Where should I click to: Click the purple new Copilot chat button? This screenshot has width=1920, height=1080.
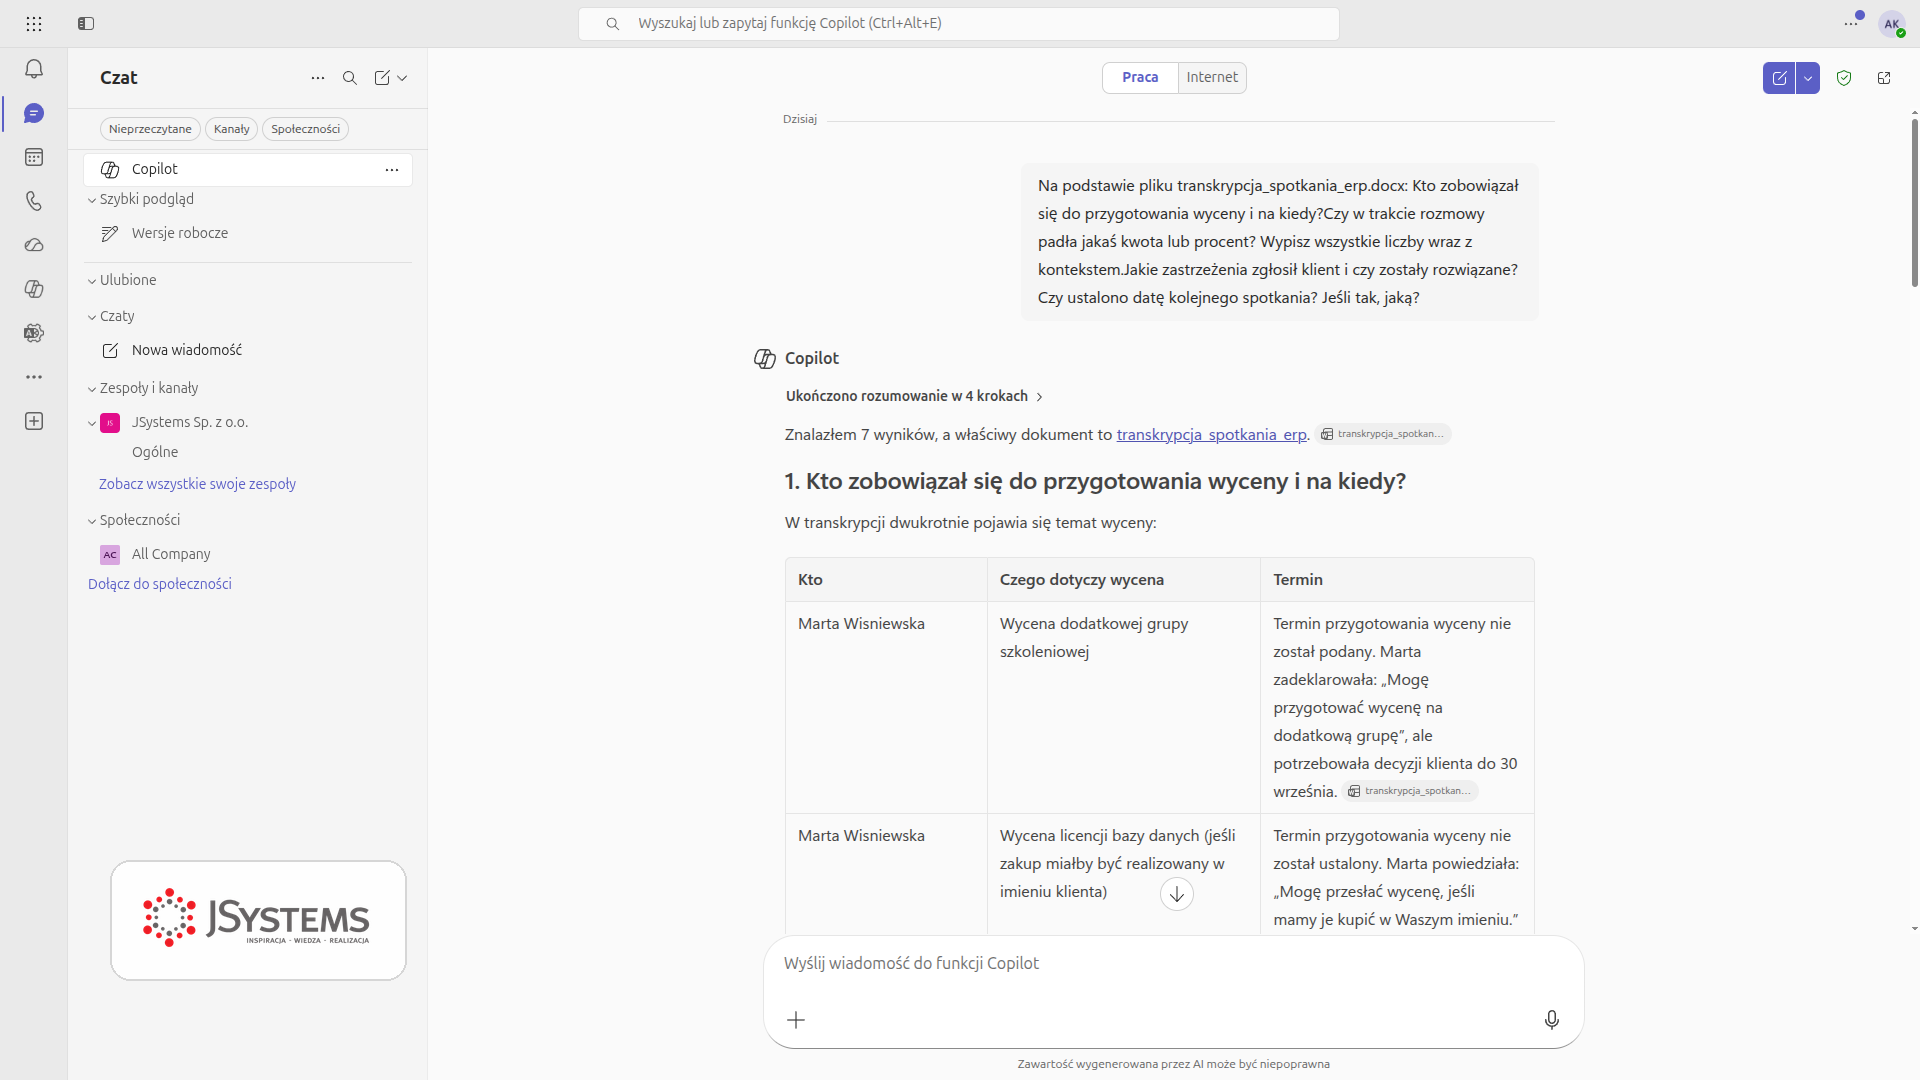(x=1779, y=78)
